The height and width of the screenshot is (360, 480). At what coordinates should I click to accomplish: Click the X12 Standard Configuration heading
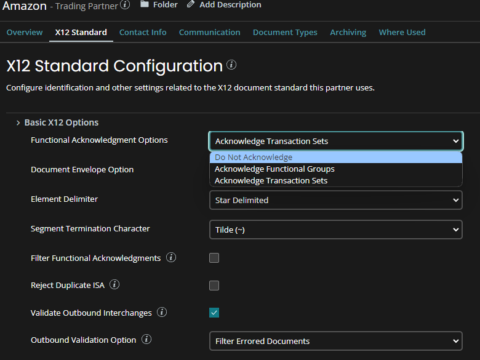(115, 66)
